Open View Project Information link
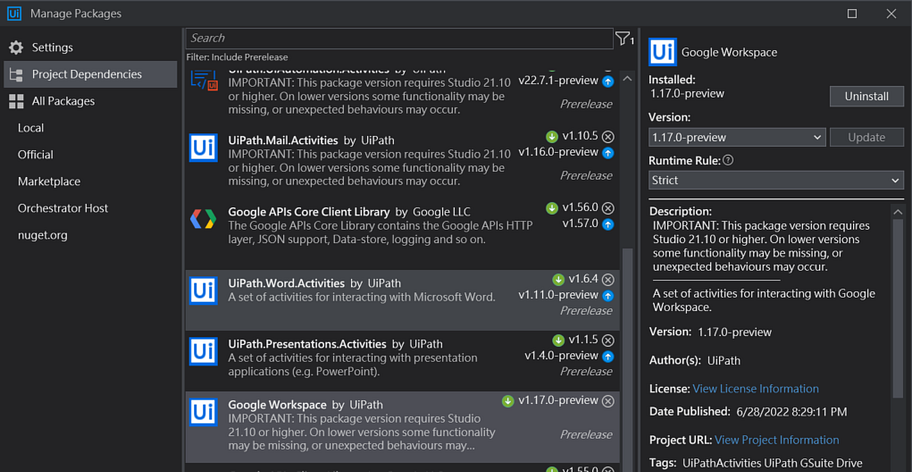The height and width of the screenshot is (472, 912). 776,440
